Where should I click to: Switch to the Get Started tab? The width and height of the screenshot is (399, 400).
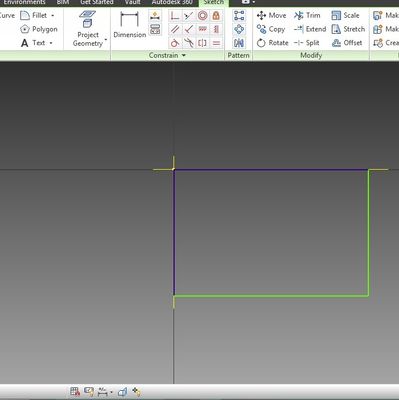(x=97, y=2)
